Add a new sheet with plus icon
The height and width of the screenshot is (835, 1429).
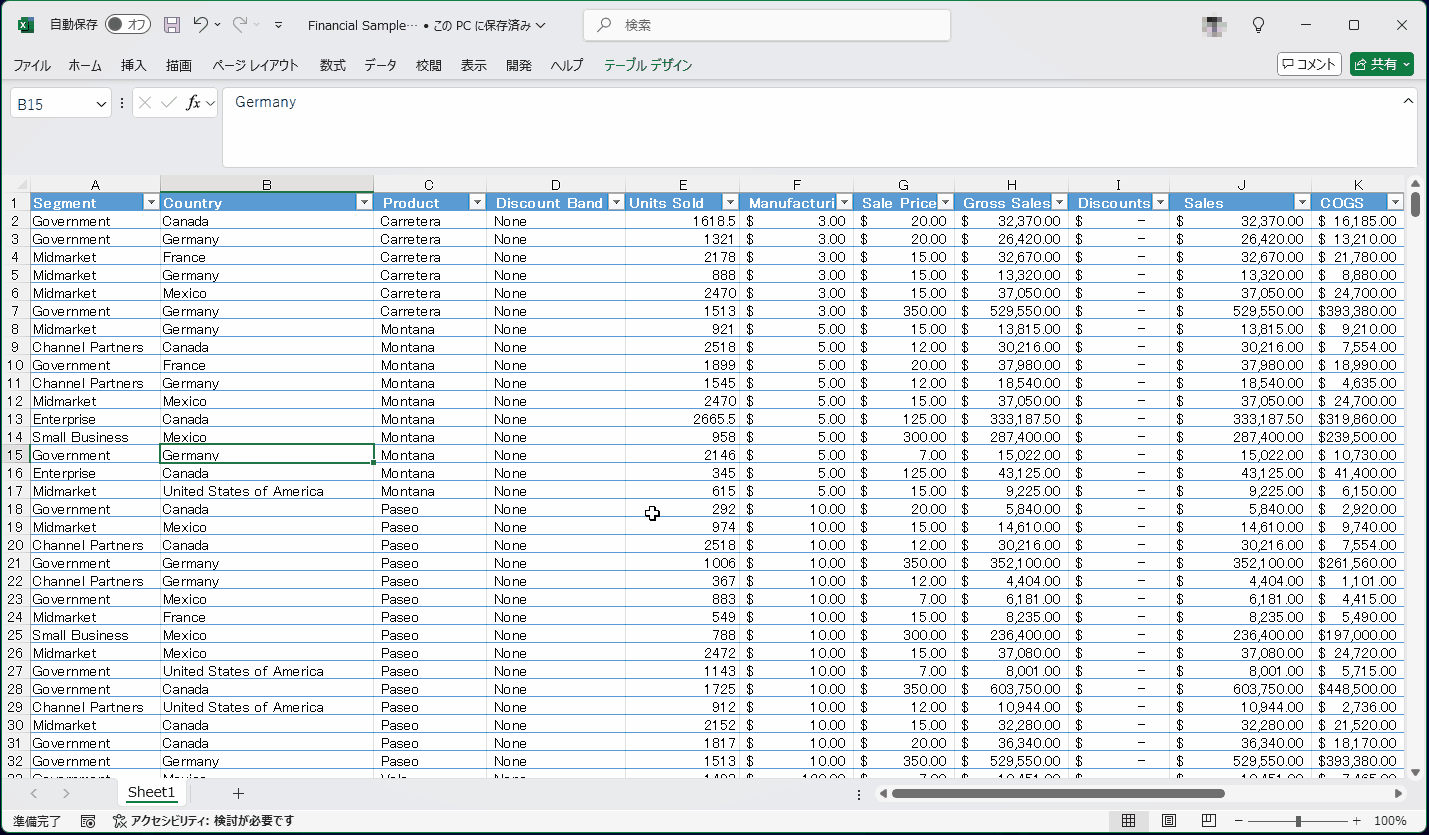(238, 793)
